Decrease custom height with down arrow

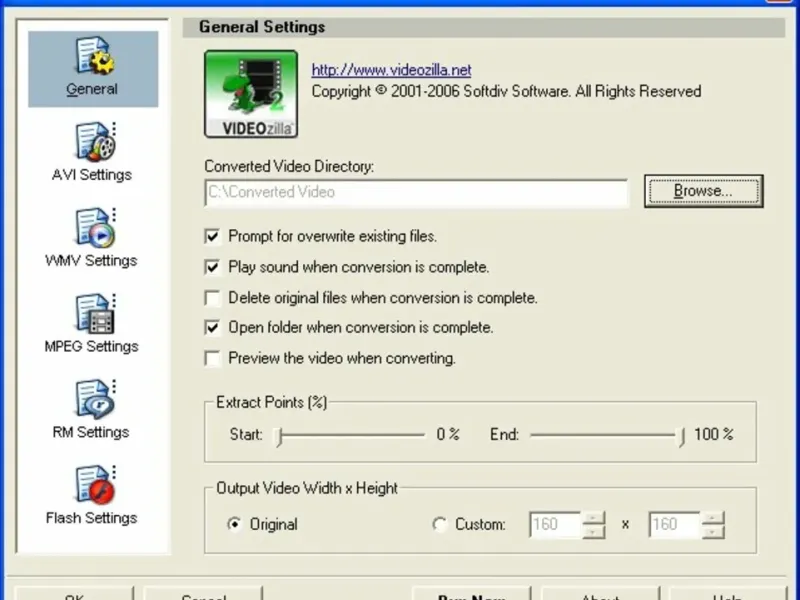pyautogui.click(x=712, y=532)
